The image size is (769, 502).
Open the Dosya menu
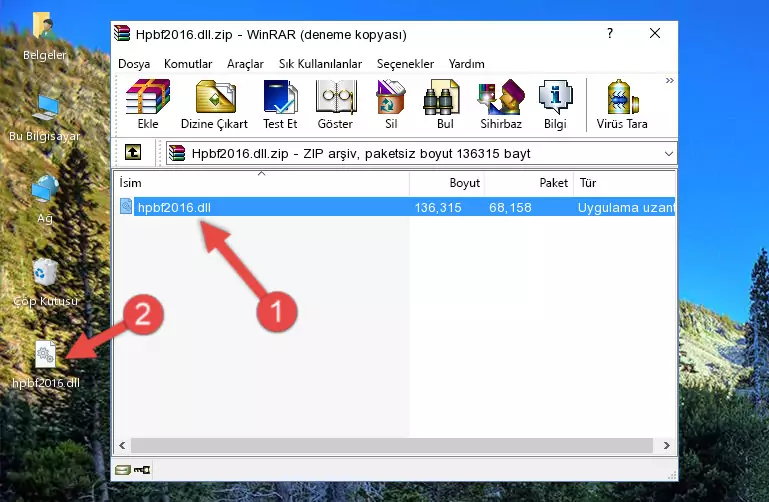[x=134, y=64]
